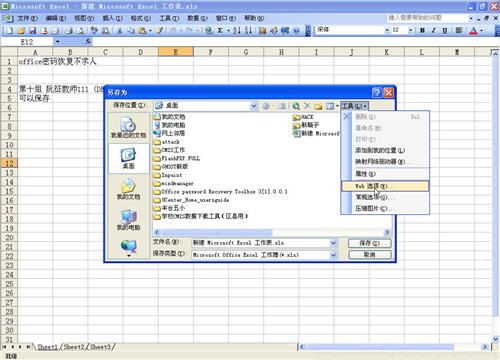Switch to the Sheet3 tab
Viewport: 500px width, 360px height.
tap(100, 347)
